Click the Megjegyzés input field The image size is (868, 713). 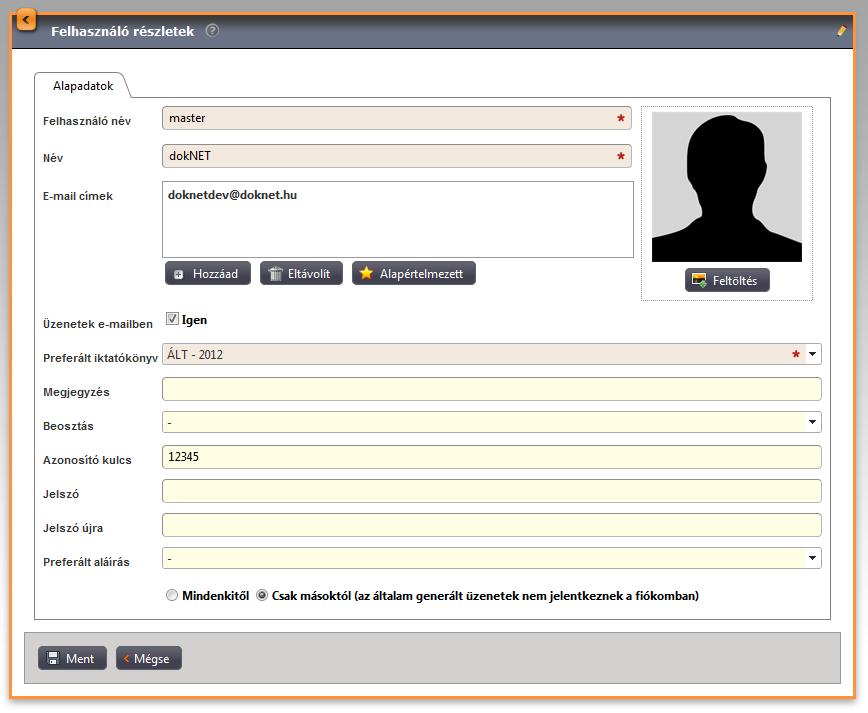point(492,389)
